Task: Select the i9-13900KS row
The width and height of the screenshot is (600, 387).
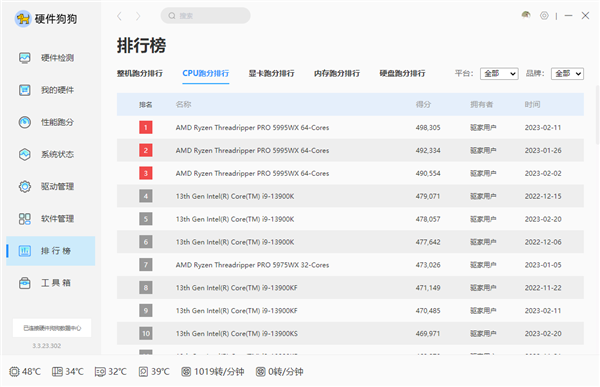Action: (x=350, y=333)
